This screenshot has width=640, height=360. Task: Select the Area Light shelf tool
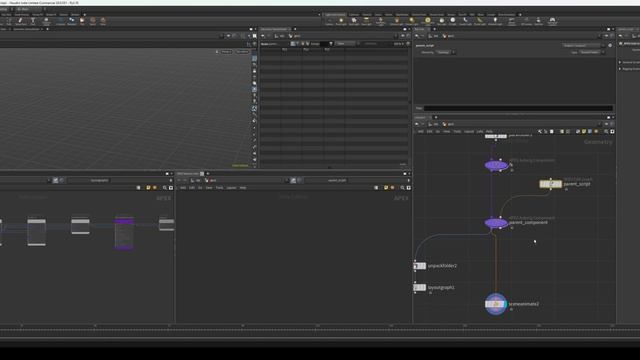pos(367,21)
